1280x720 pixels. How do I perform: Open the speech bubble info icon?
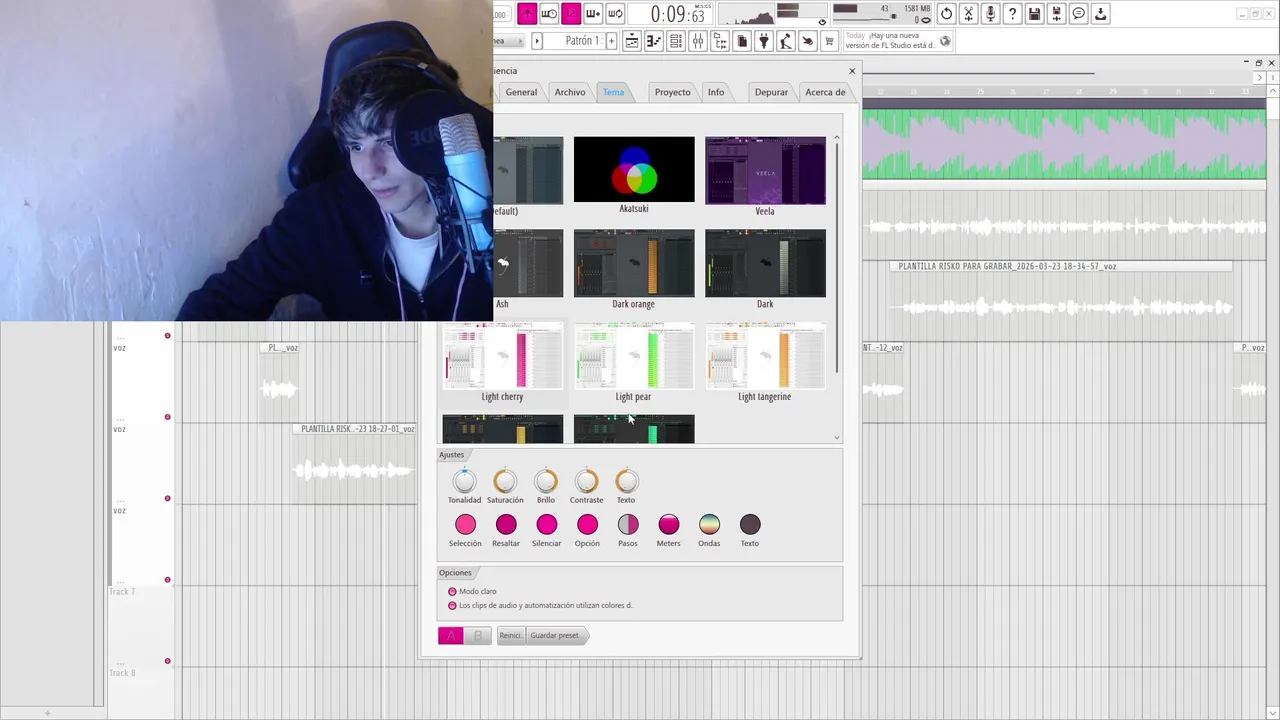1078,14
